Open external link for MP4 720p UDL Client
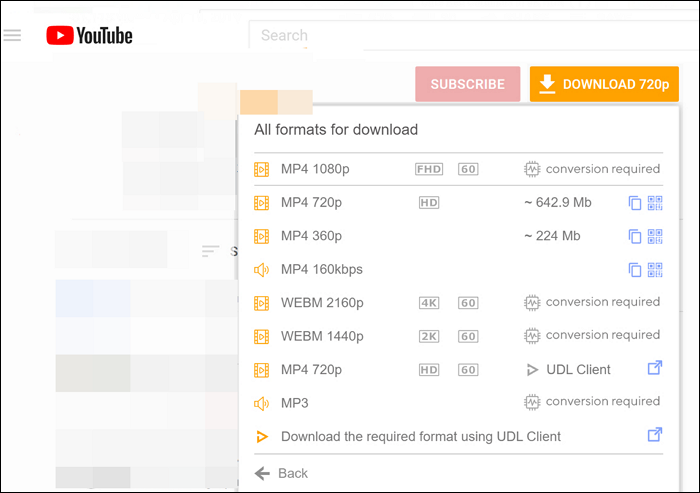This screenshot has width=700, height=493. 655,368
